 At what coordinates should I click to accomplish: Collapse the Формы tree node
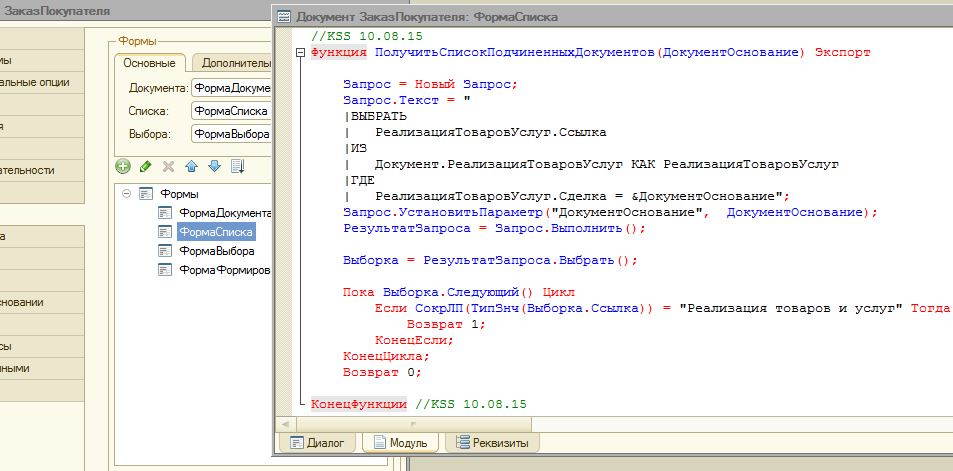[x=128, y=194]
